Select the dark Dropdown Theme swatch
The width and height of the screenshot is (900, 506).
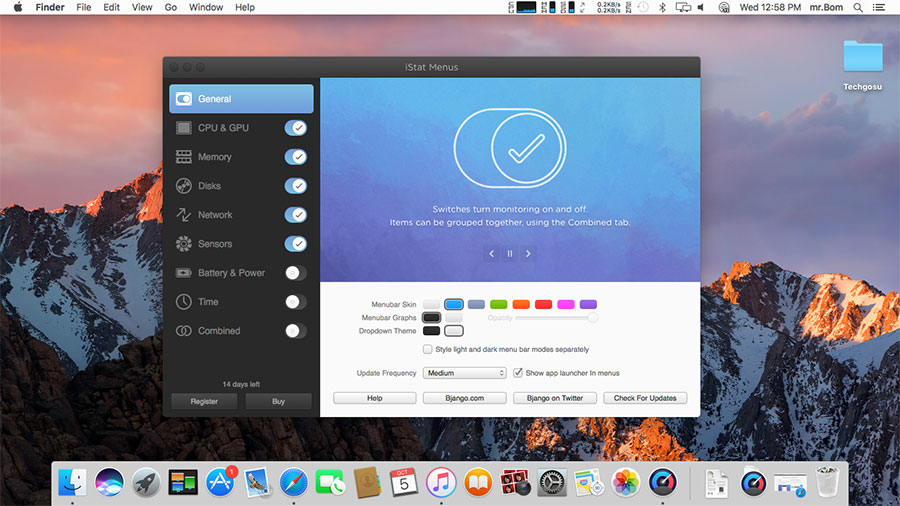click(x=431, y=331)
